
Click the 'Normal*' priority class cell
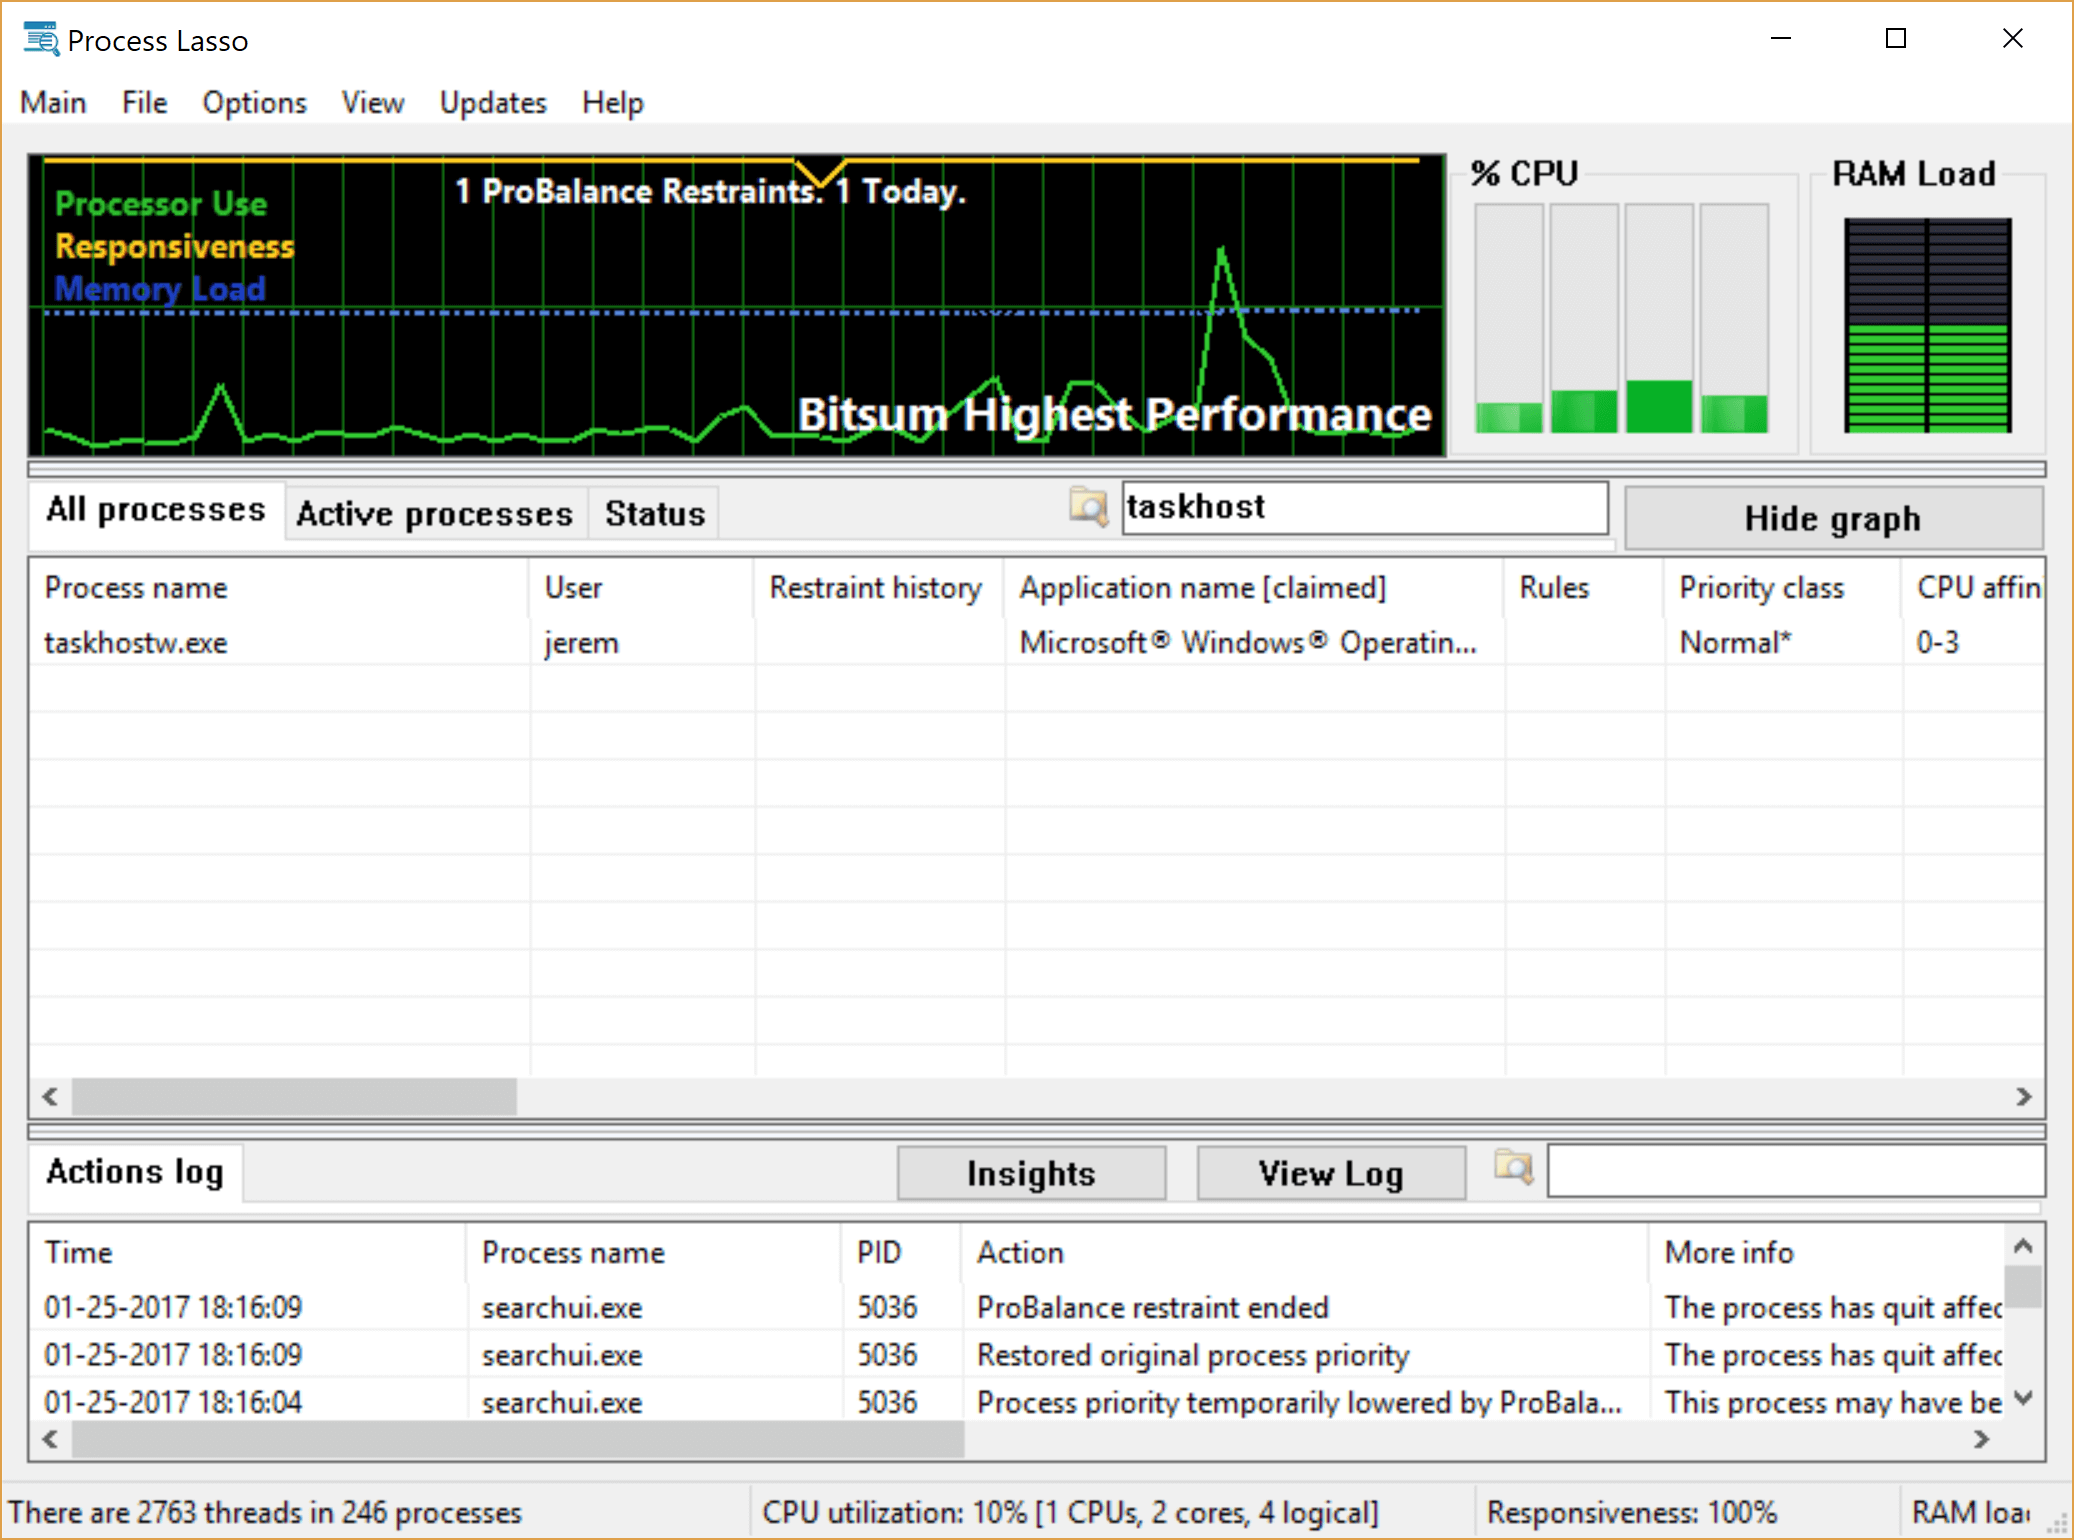tap(1736, 643)
